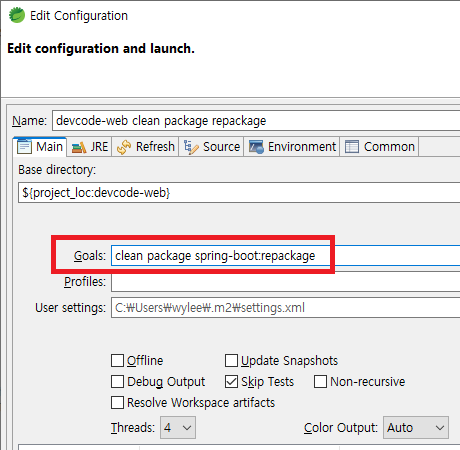460x450 pixels.
Task: Click the 'User settings:' label
Action: pyautogui.click(x=70, y=308)
